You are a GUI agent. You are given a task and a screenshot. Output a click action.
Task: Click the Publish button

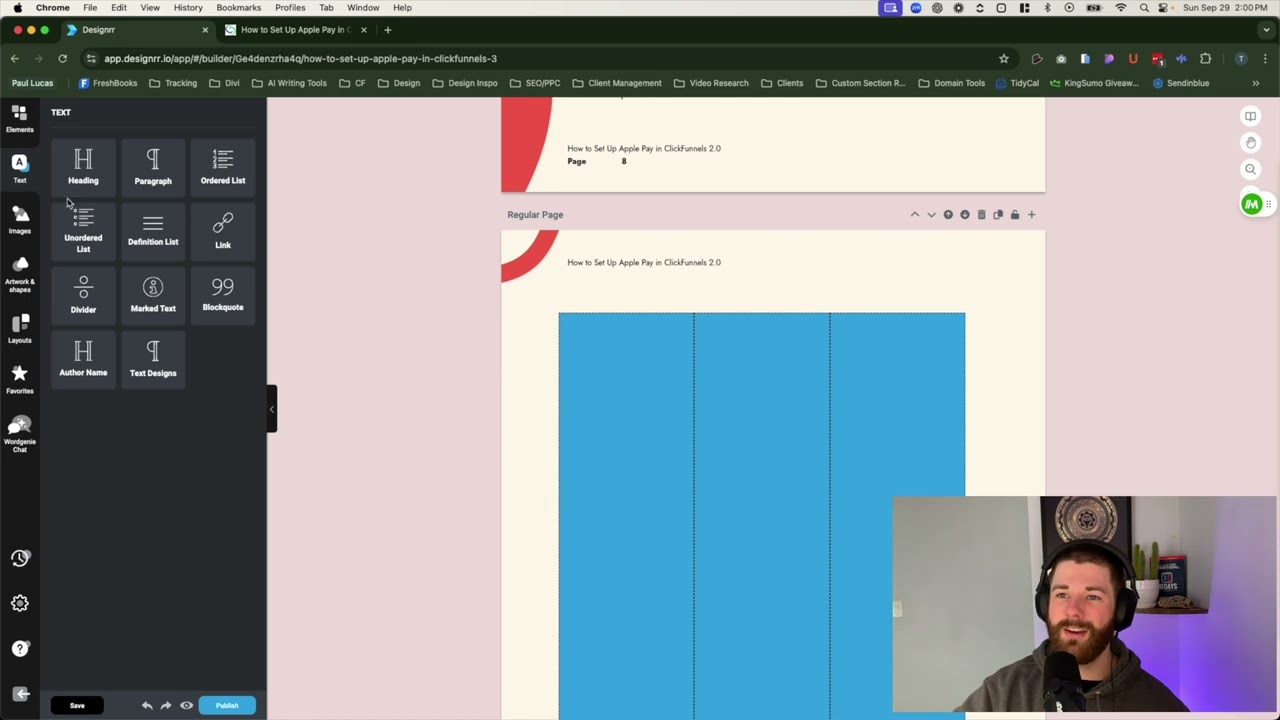click(227, 706)
